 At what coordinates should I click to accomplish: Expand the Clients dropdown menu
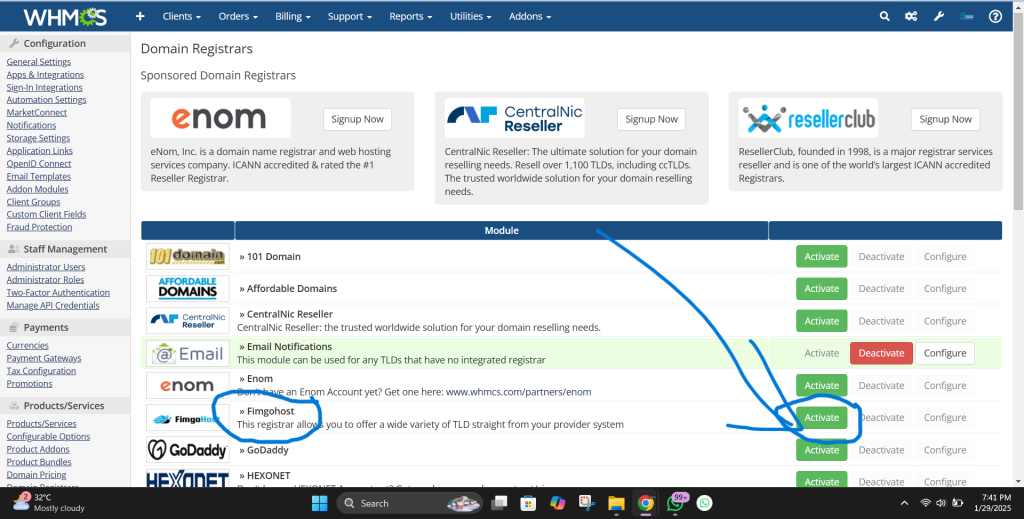click(x=182, y=16)
